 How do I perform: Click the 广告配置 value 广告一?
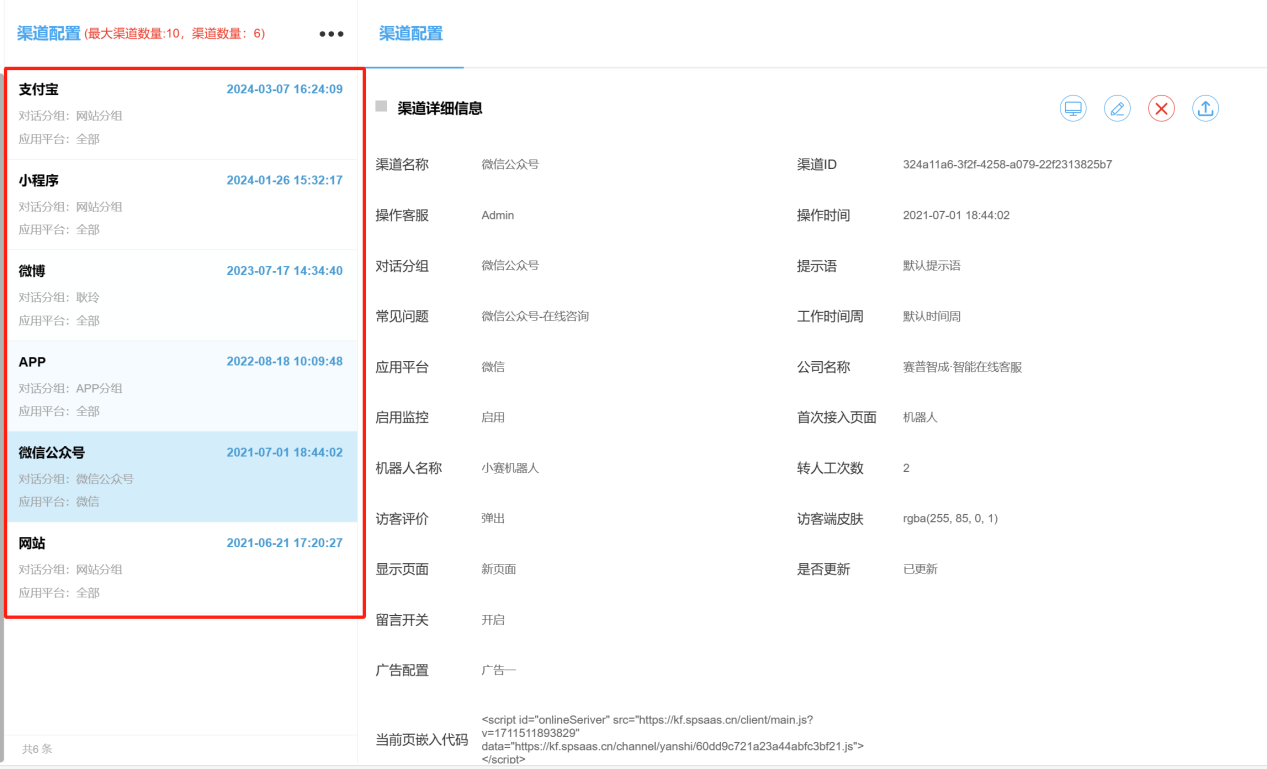point(498,670)
